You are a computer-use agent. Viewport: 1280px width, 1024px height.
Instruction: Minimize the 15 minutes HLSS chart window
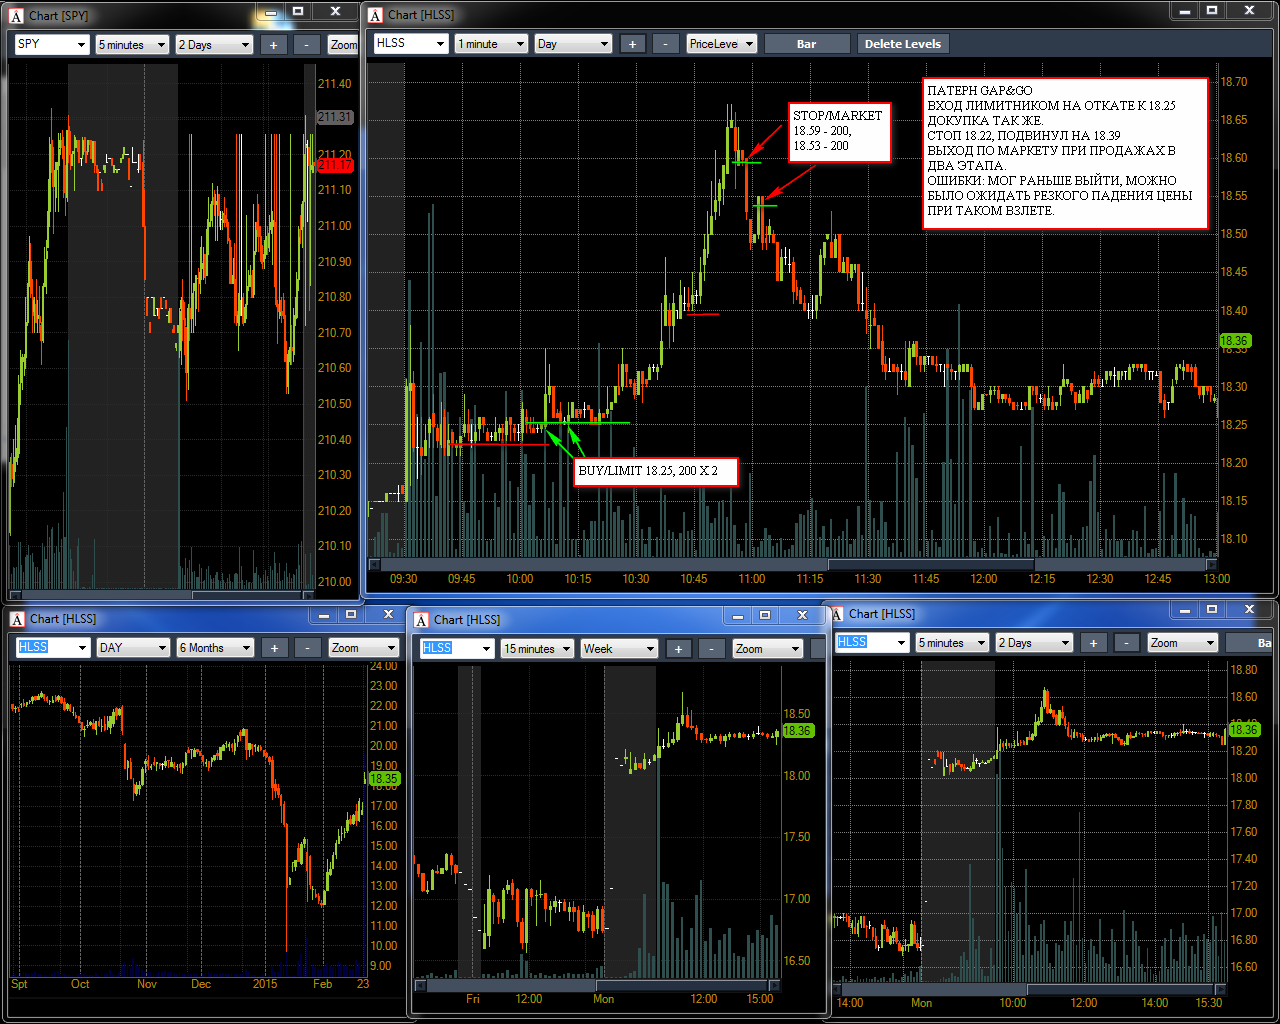pyautogui.click(x=738, y=615)
